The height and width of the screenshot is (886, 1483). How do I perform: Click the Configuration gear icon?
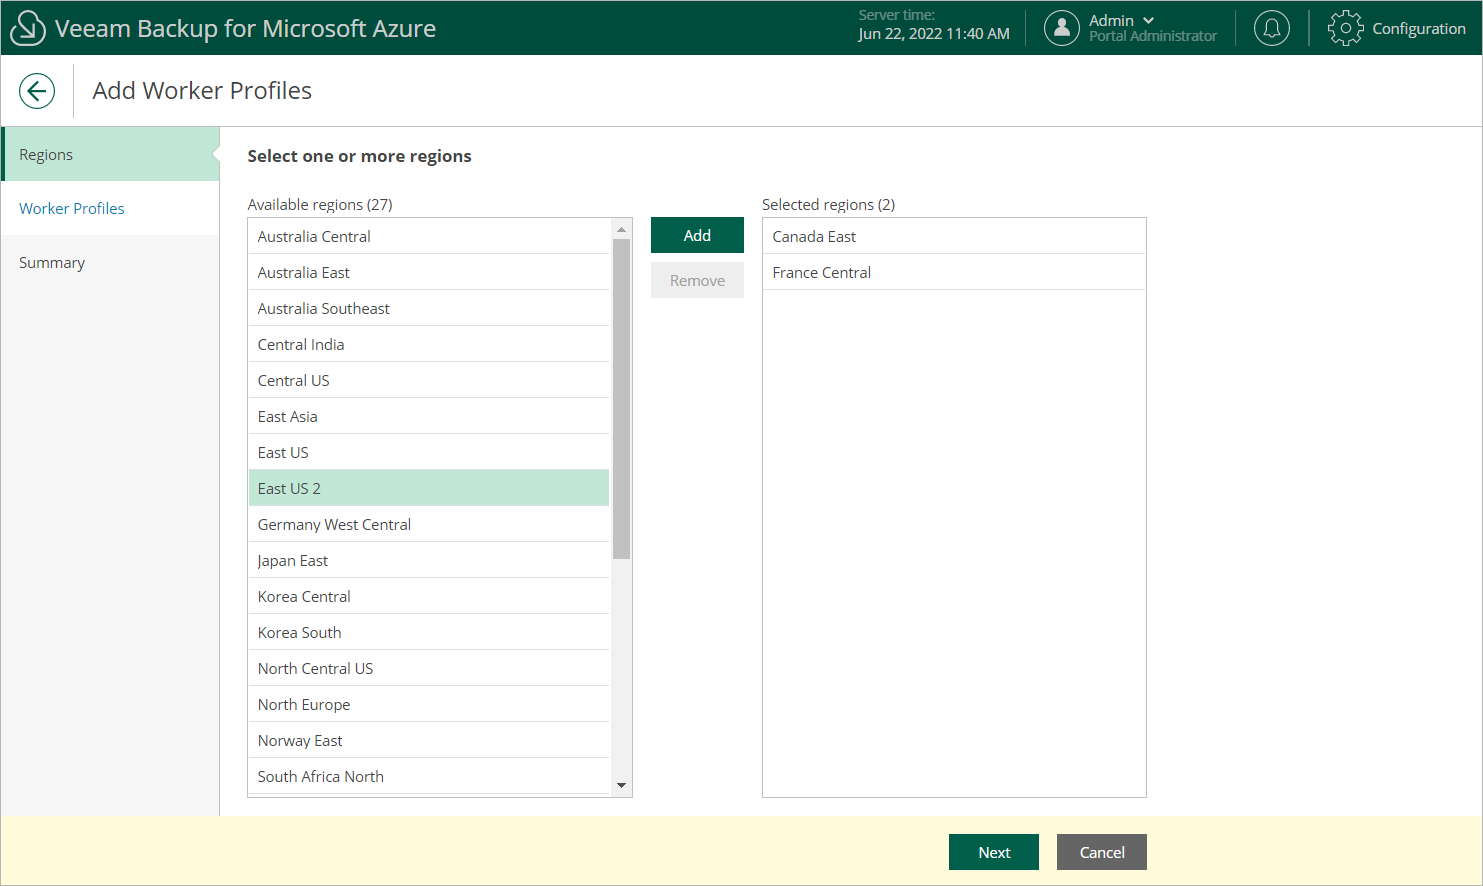[x=1345, y=28]
